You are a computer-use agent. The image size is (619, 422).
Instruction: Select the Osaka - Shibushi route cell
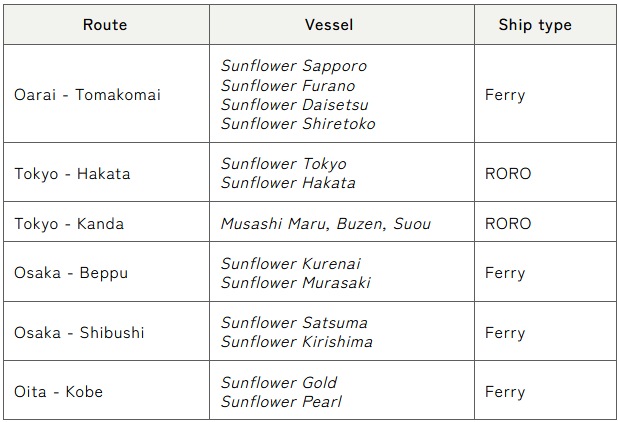click(x=78, y=332)
